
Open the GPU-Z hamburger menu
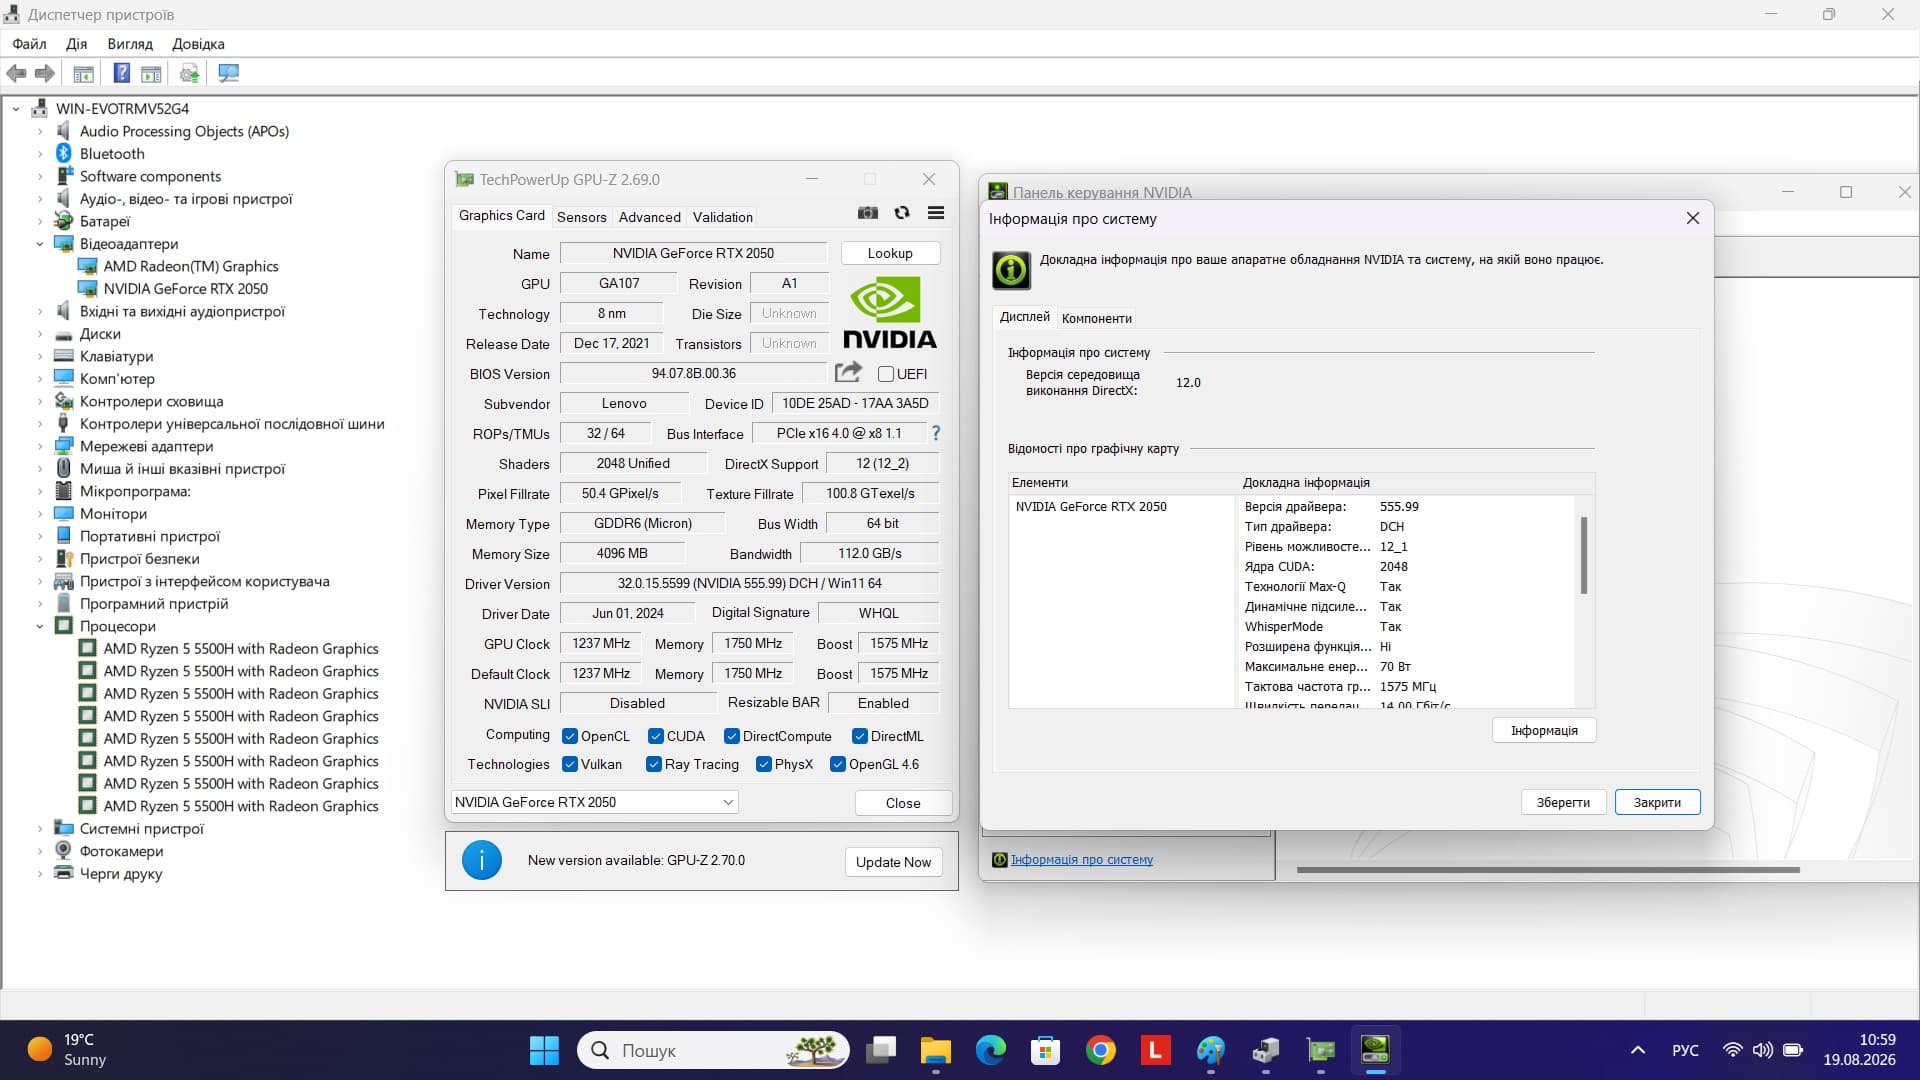[x=936, y=213]
